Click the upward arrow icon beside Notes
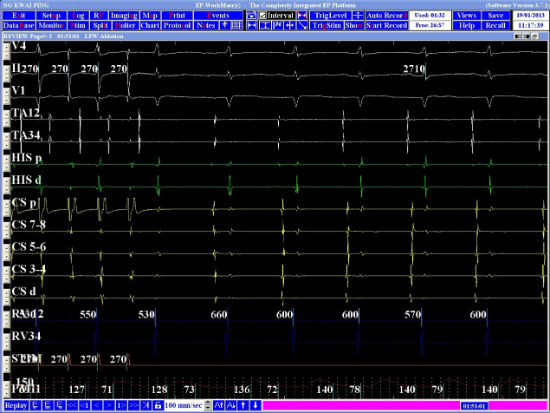The height and width of the screenshot is (413, 550). coord(225,26)
